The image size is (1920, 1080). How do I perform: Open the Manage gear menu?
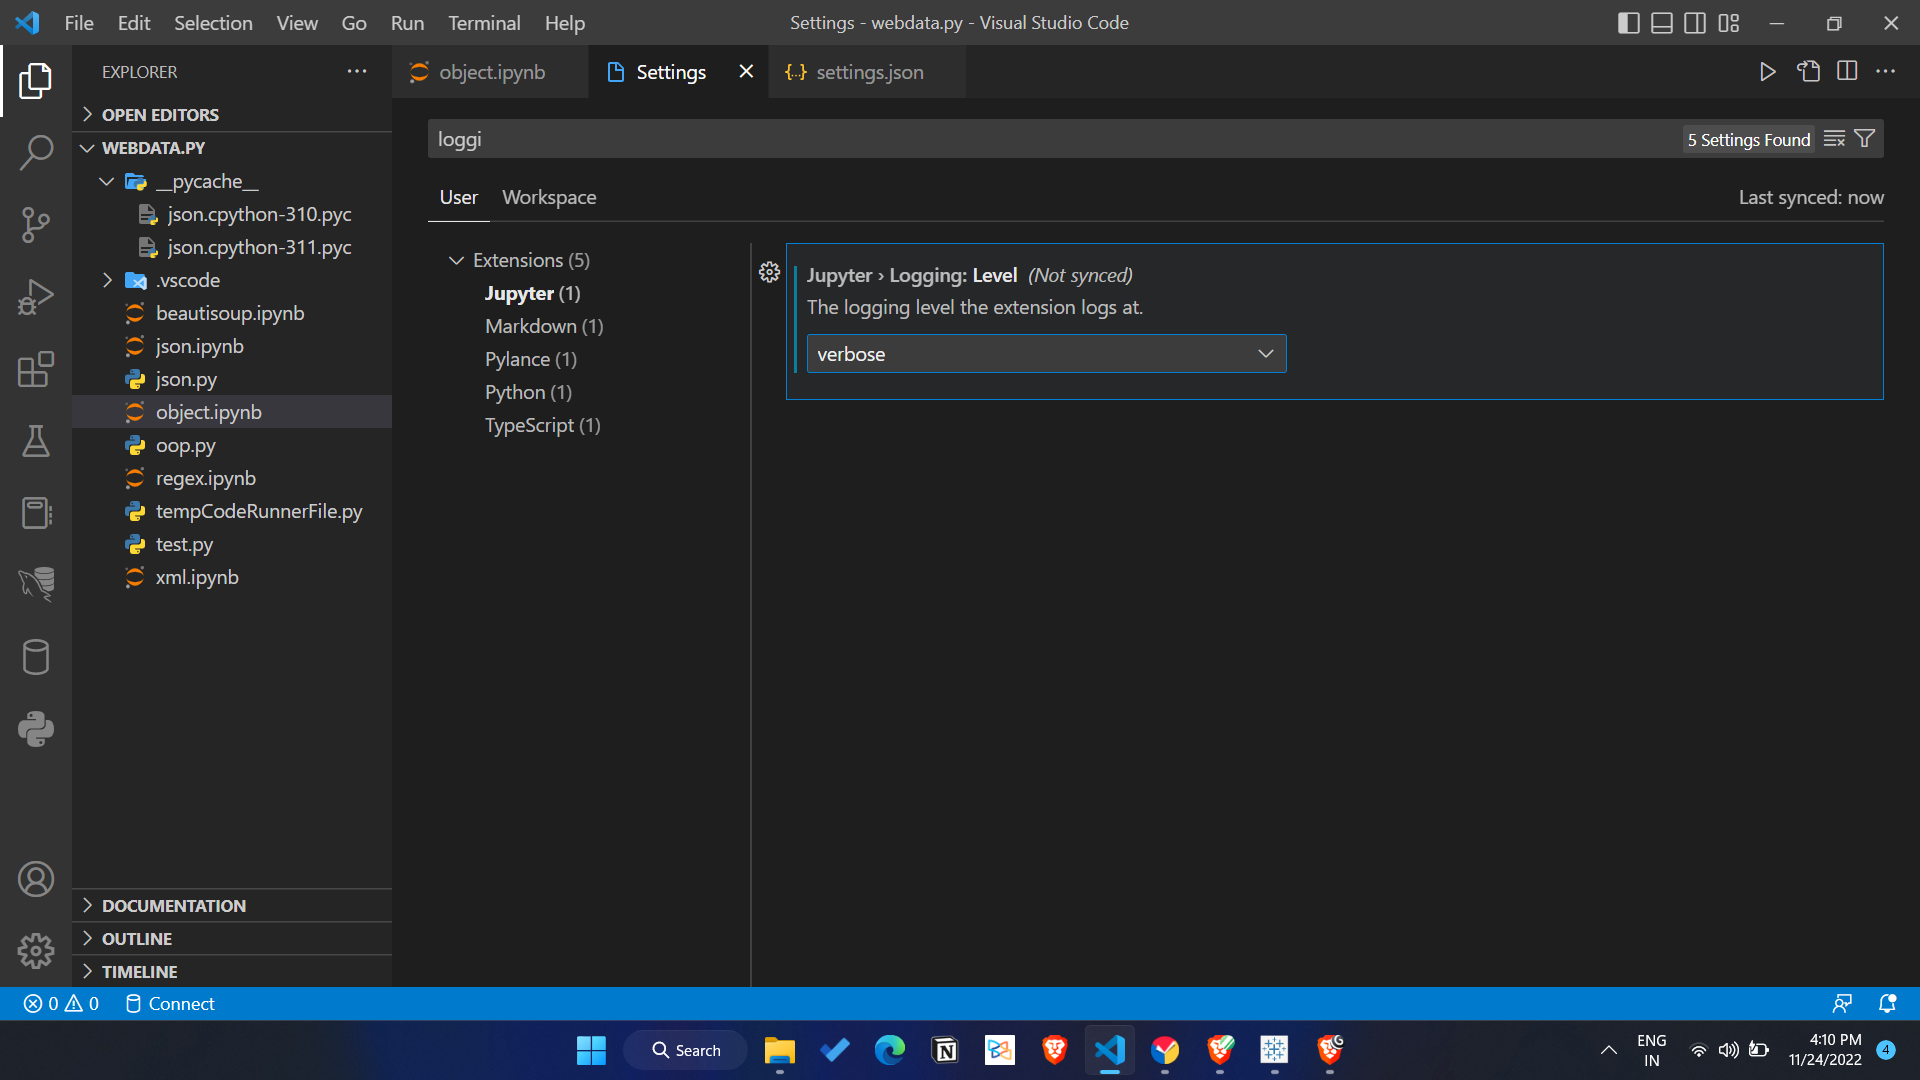(x=36, y=951)
